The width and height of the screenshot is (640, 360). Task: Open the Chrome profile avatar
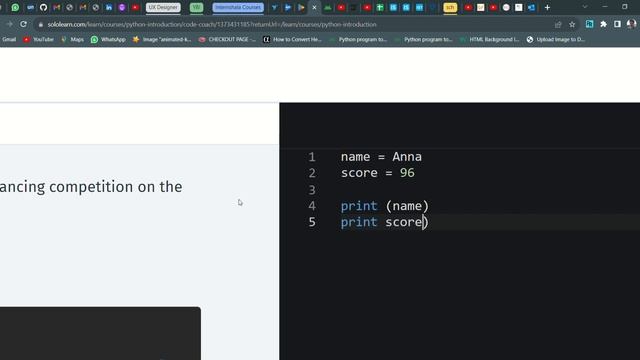631,24
